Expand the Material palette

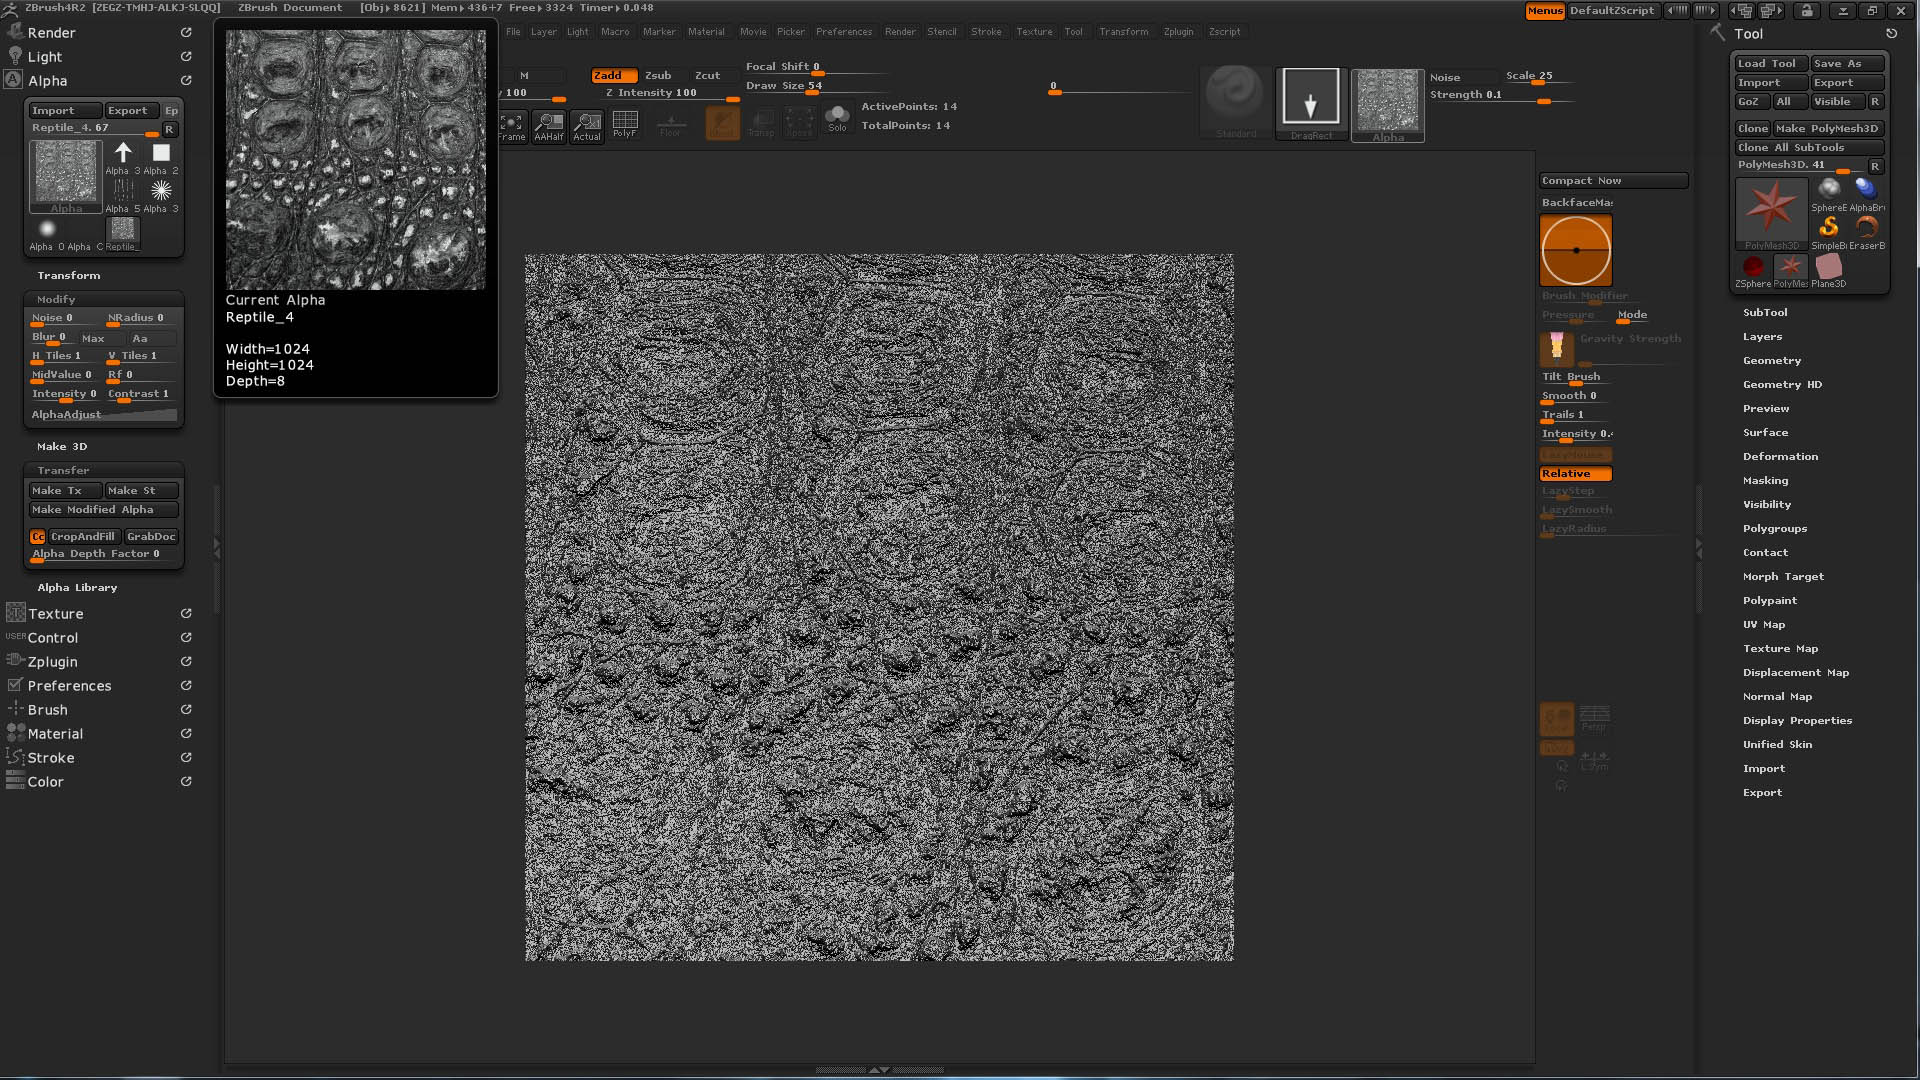[55, 733]
